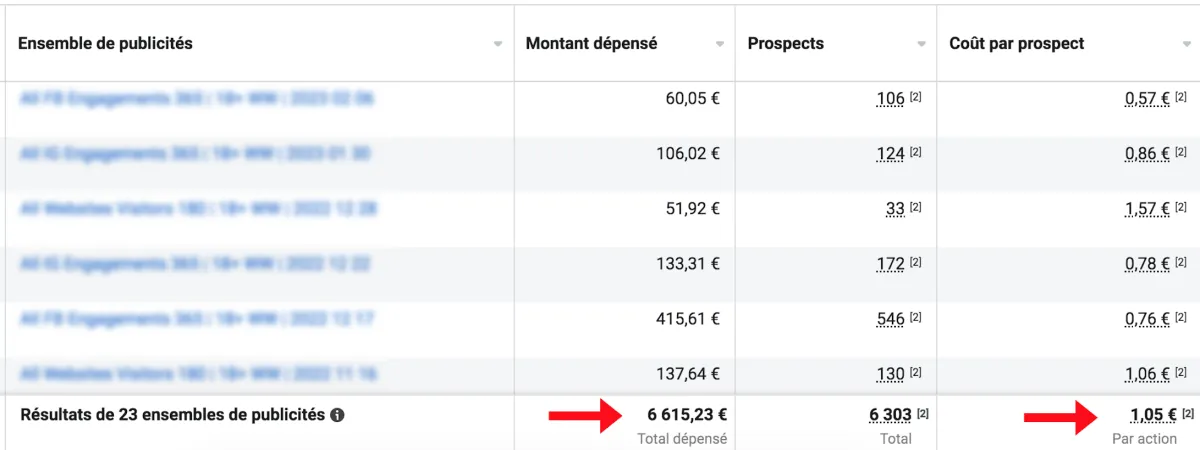Open the Prospects column dropdown arrow
Screen dimensions: 1200x450
tap(922, 44)
